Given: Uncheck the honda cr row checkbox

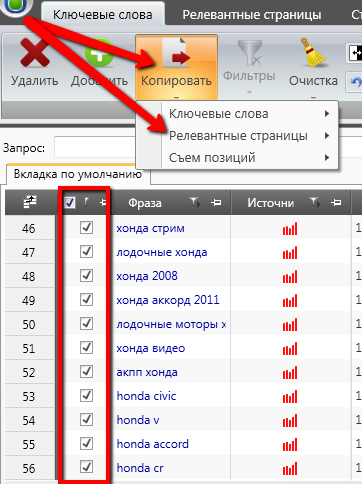Looking at the screenshot, I should point(86,467).
